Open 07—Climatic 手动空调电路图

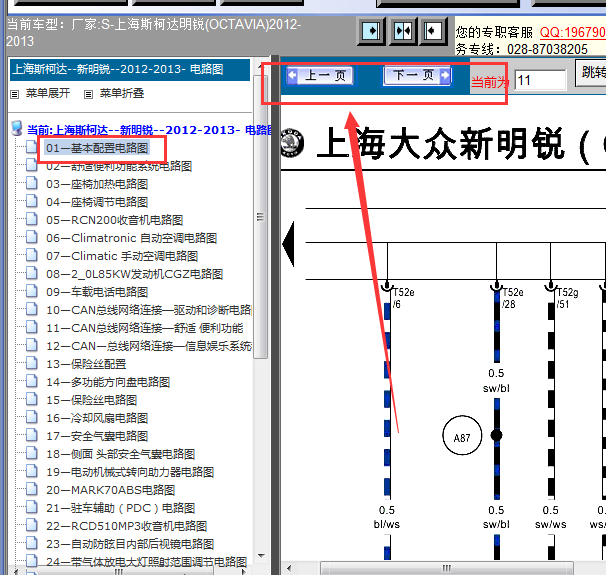click(x=122, y=256)
